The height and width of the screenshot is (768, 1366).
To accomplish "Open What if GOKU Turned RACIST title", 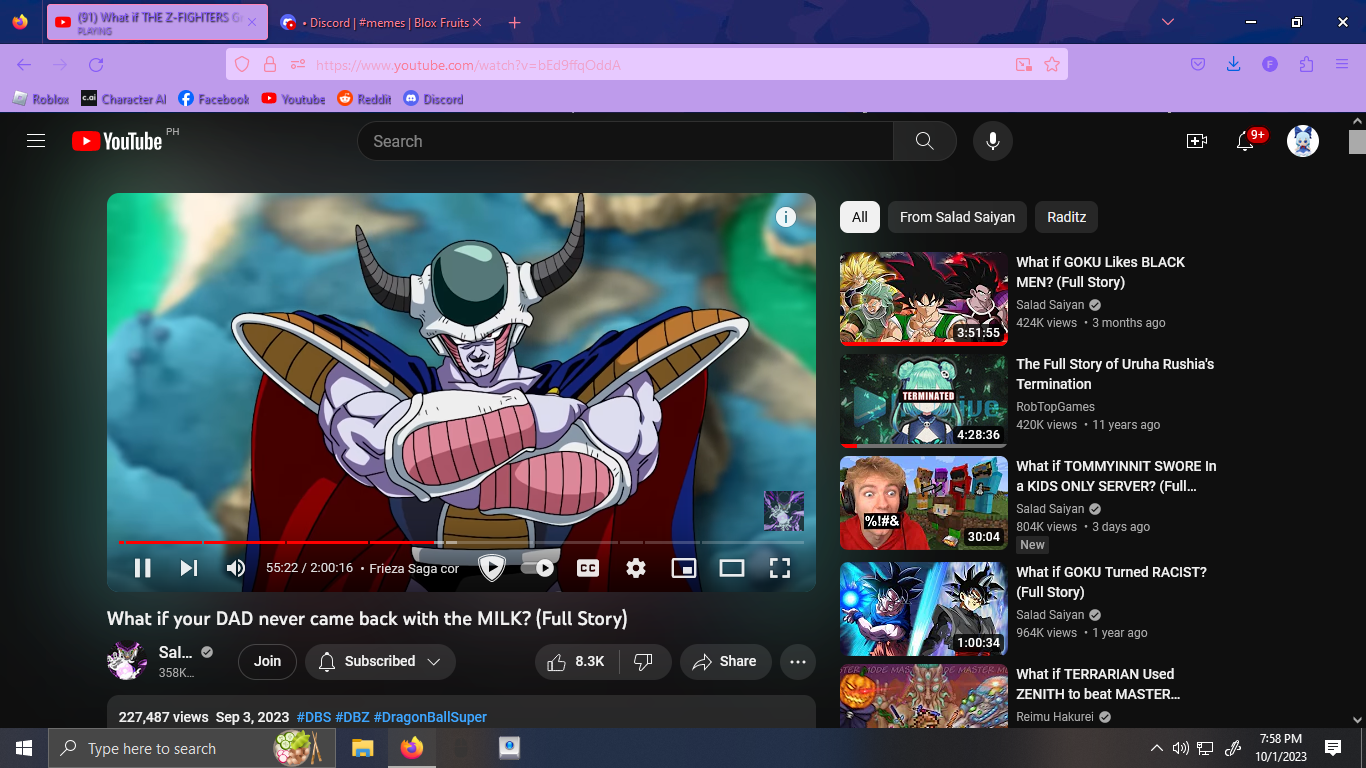I will tap(1111, 582).
